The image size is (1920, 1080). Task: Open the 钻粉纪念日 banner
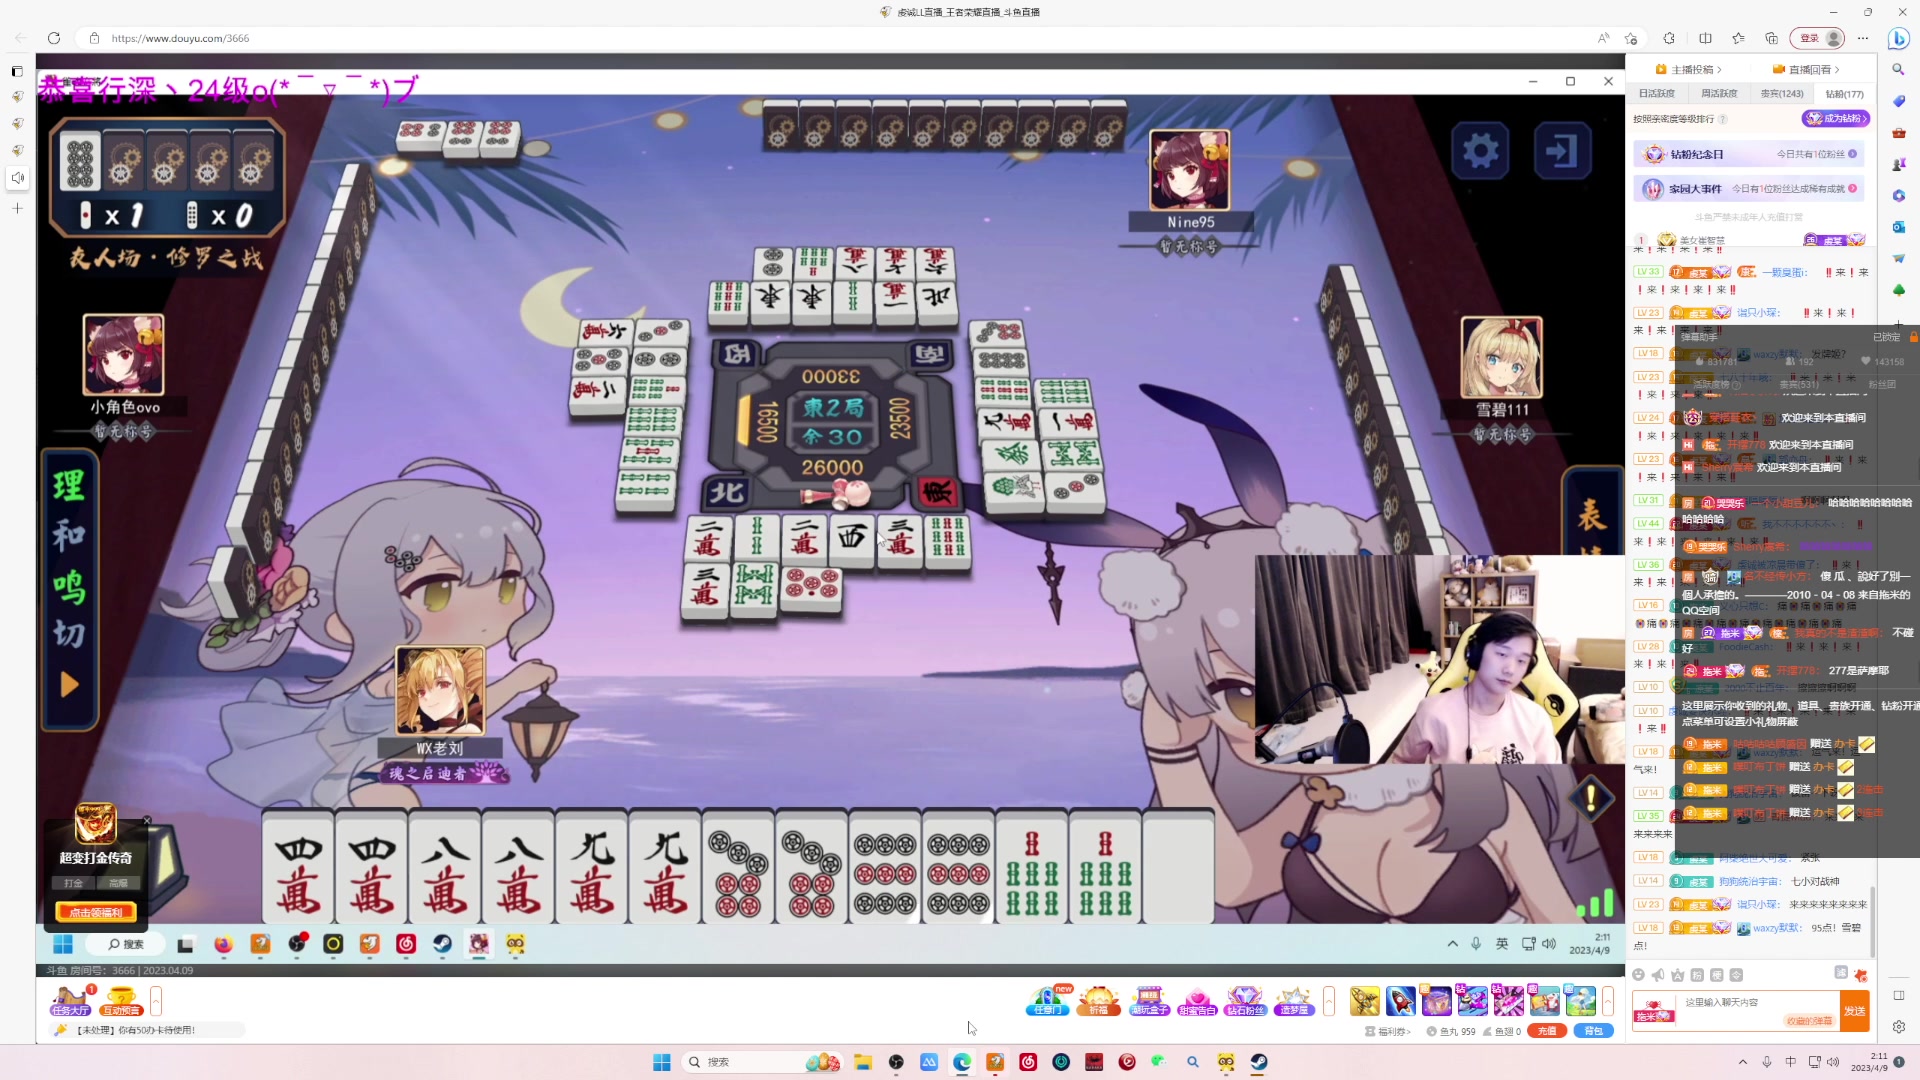[1749, 154]
